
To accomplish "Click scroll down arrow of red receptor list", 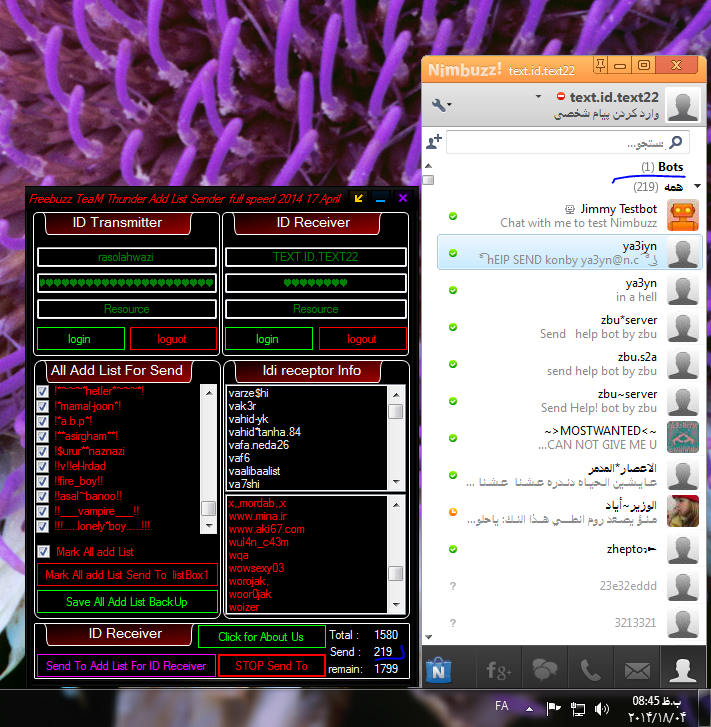I will [x=396, y=605].
